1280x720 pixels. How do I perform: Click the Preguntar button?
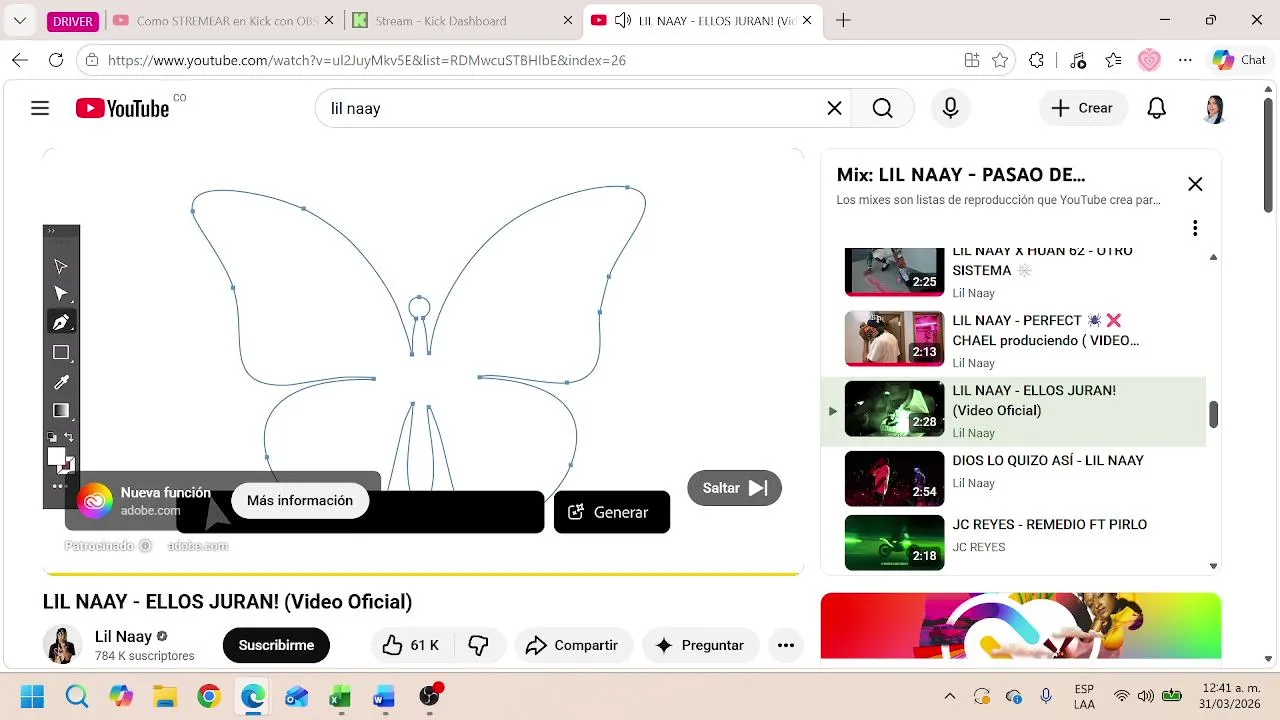[700, 645]
